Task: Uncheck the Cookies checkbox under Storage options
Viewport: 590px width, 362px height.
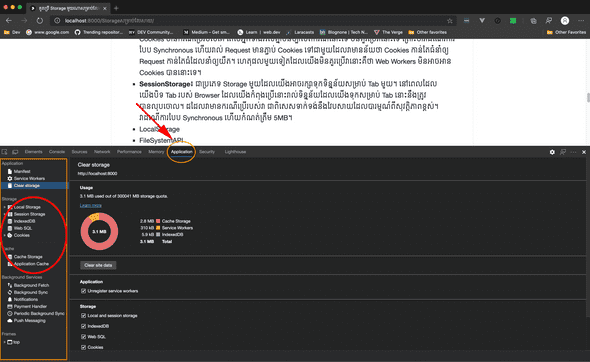Action: point(84,347)
